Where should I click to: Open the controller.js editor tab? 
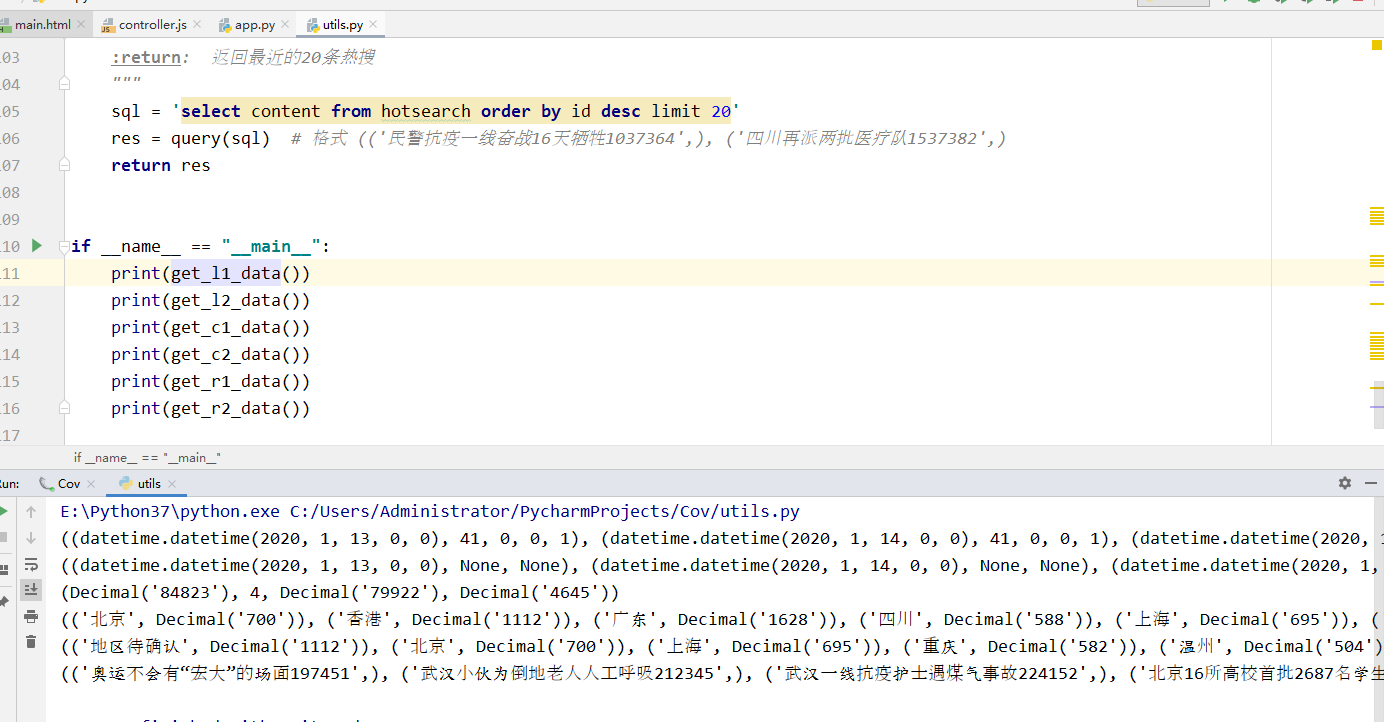[152, 24]
